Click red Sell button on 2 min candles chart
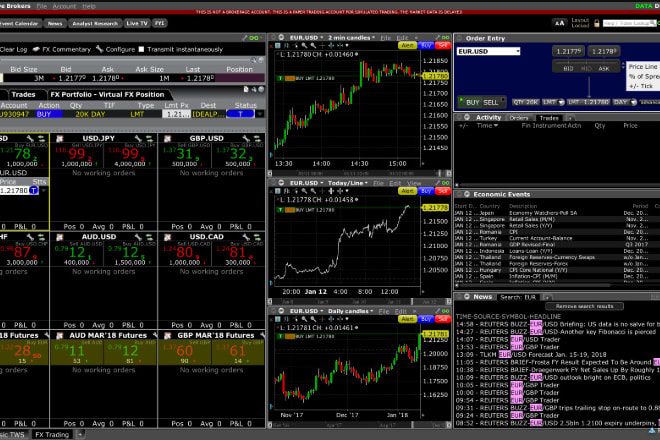The width and height of the screenshot is (660, 440). [x=442, y=45]
